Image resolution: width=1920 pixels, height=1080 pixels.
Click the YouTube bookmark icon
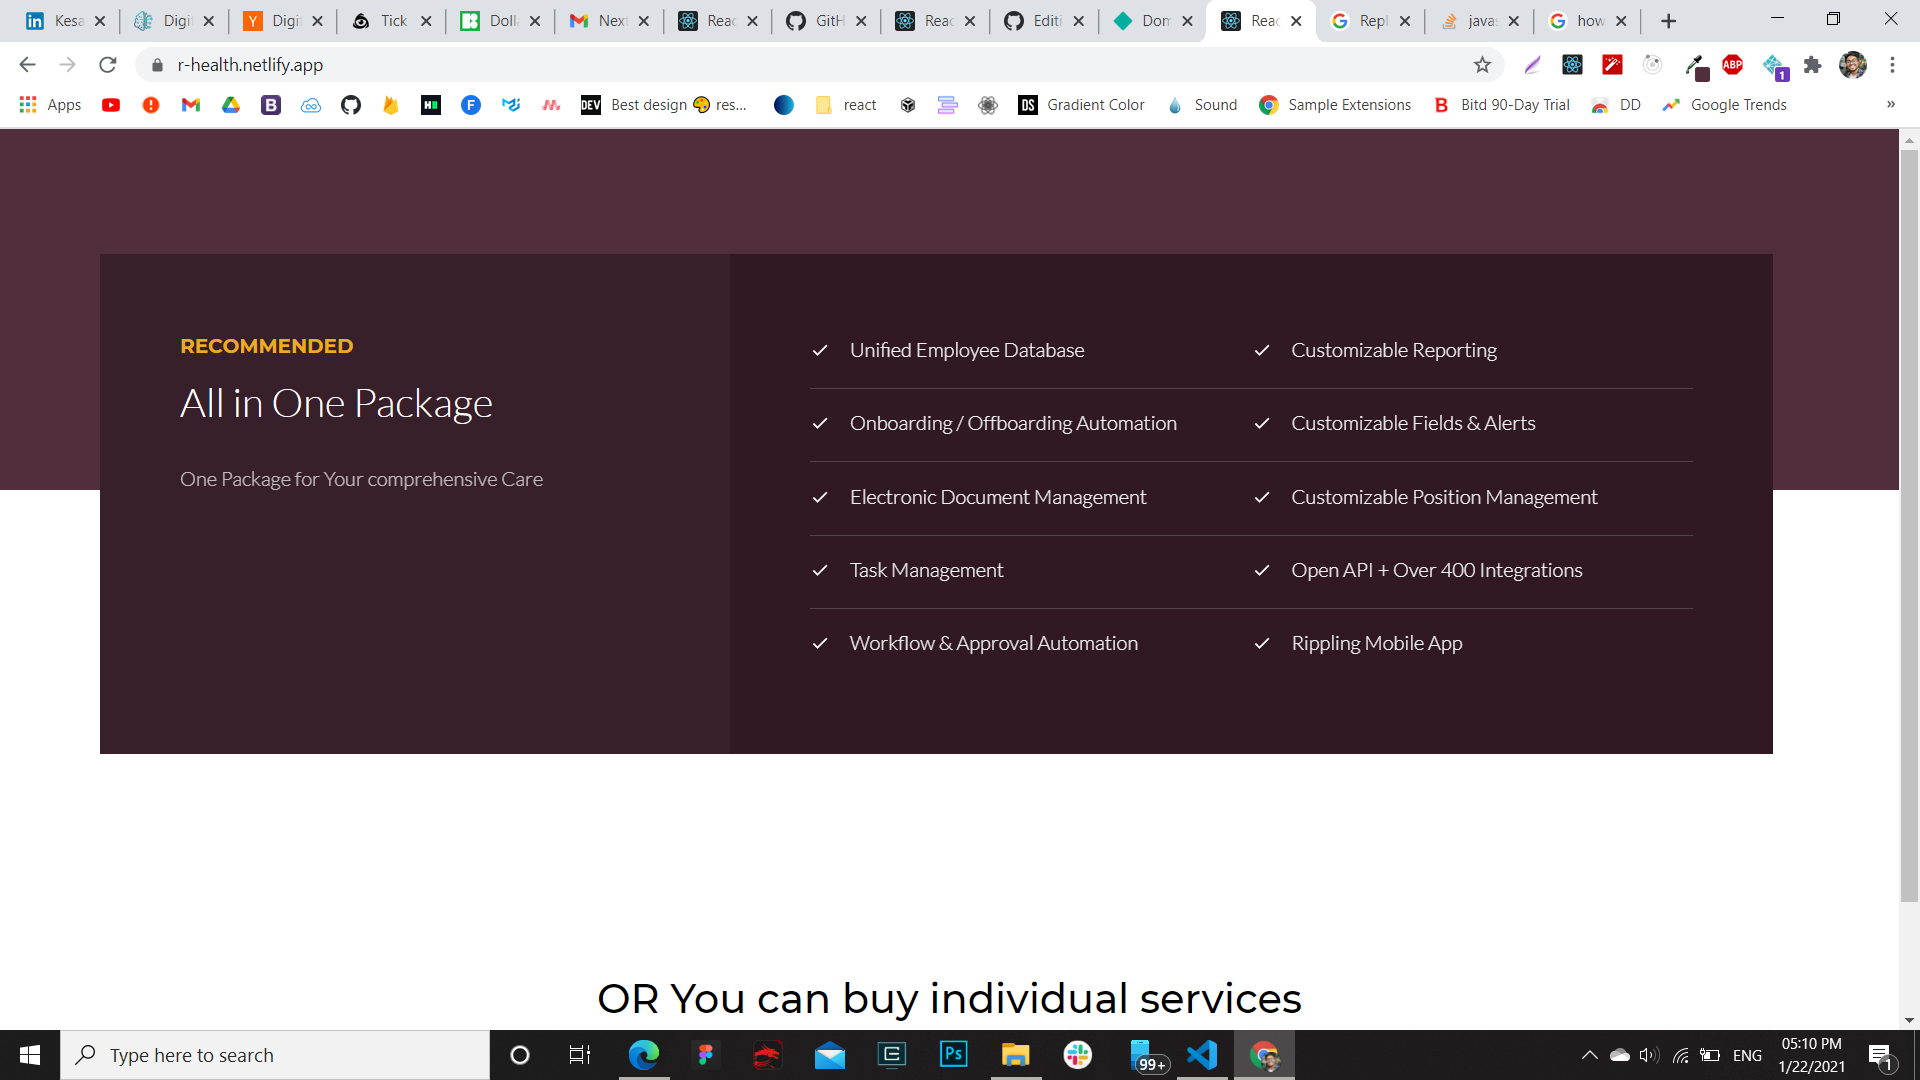pos(111,105)
